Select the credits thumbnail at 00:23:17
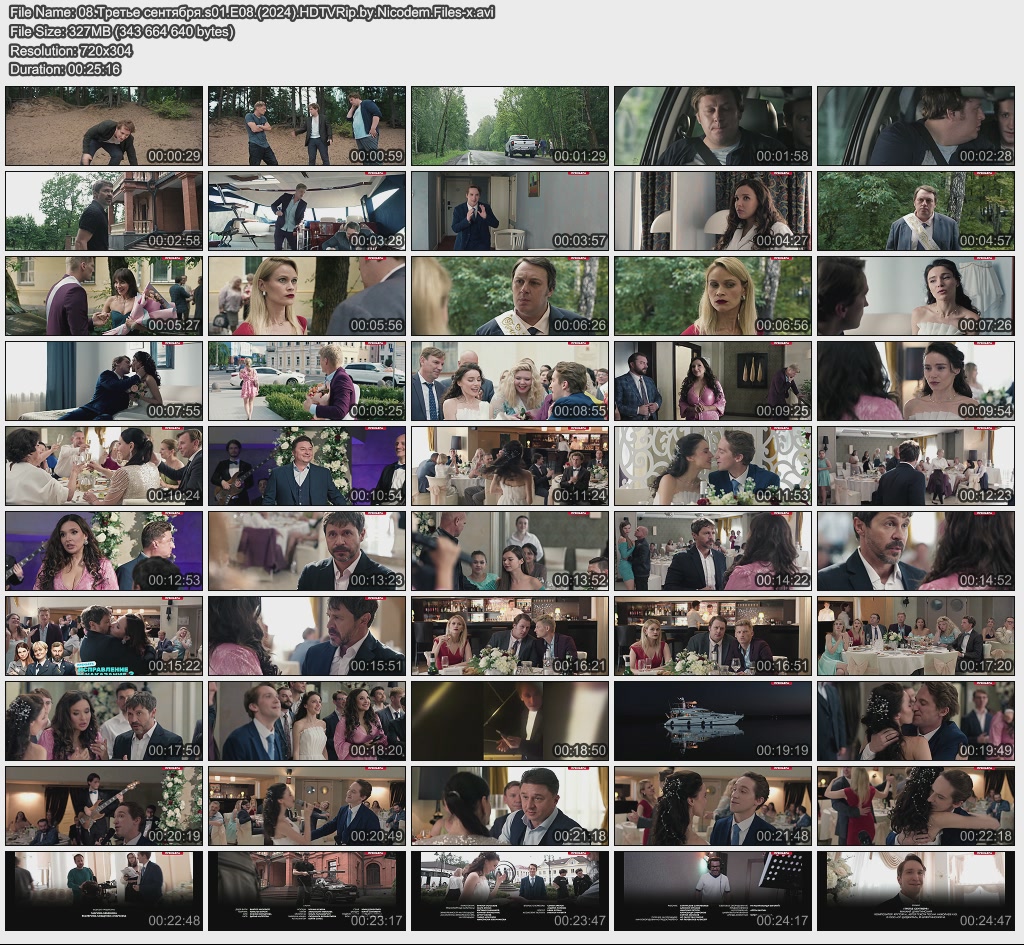Screen dimensions: 1024x945 pyautogui.click(x=307, y=891)
